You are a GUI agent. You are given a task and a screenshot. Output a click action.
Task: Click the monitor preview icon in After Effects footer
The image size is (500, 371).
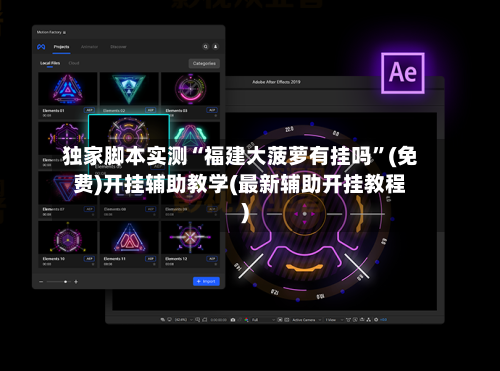169,320
